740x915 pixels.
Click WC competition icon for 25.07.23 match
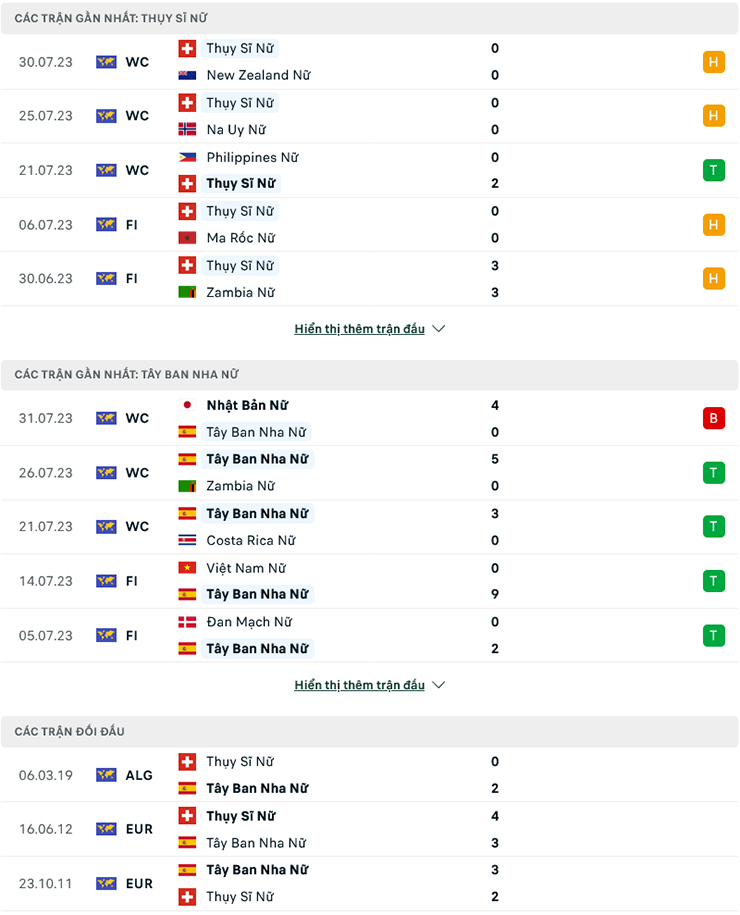(106, 116)
